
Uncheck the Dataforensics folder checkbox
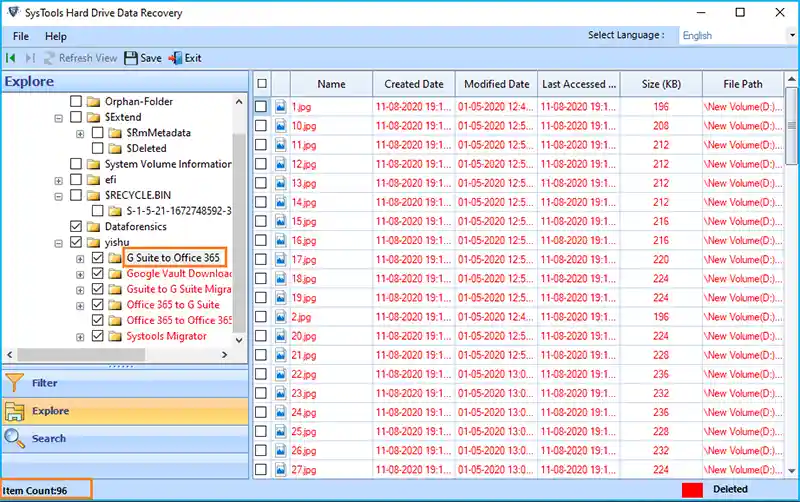(x=77, y=227)
